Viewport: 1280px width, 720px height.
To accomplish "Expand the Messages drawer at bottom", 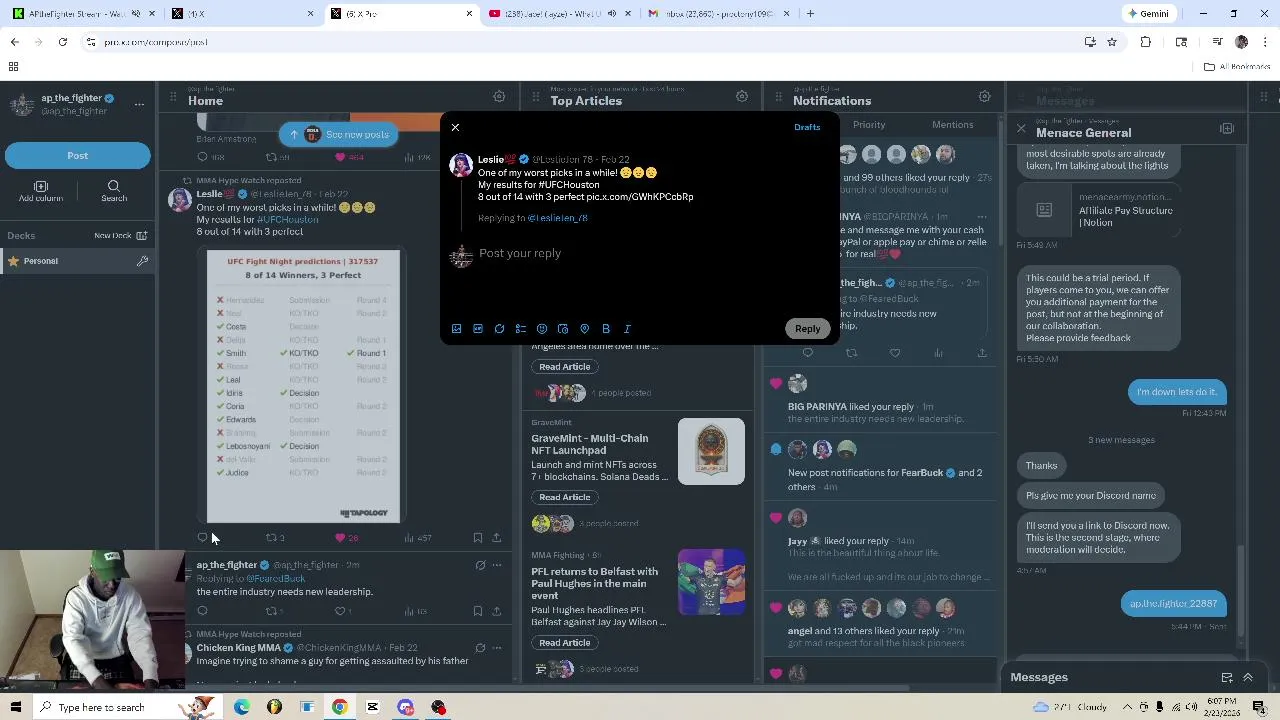I will [1248, 677].
